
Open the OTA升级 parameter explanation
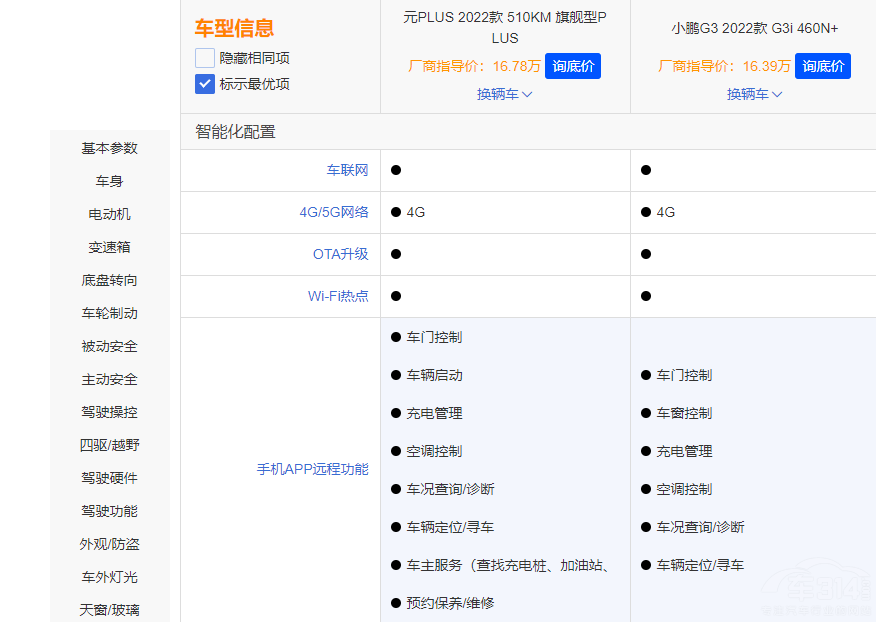(340, 254)
